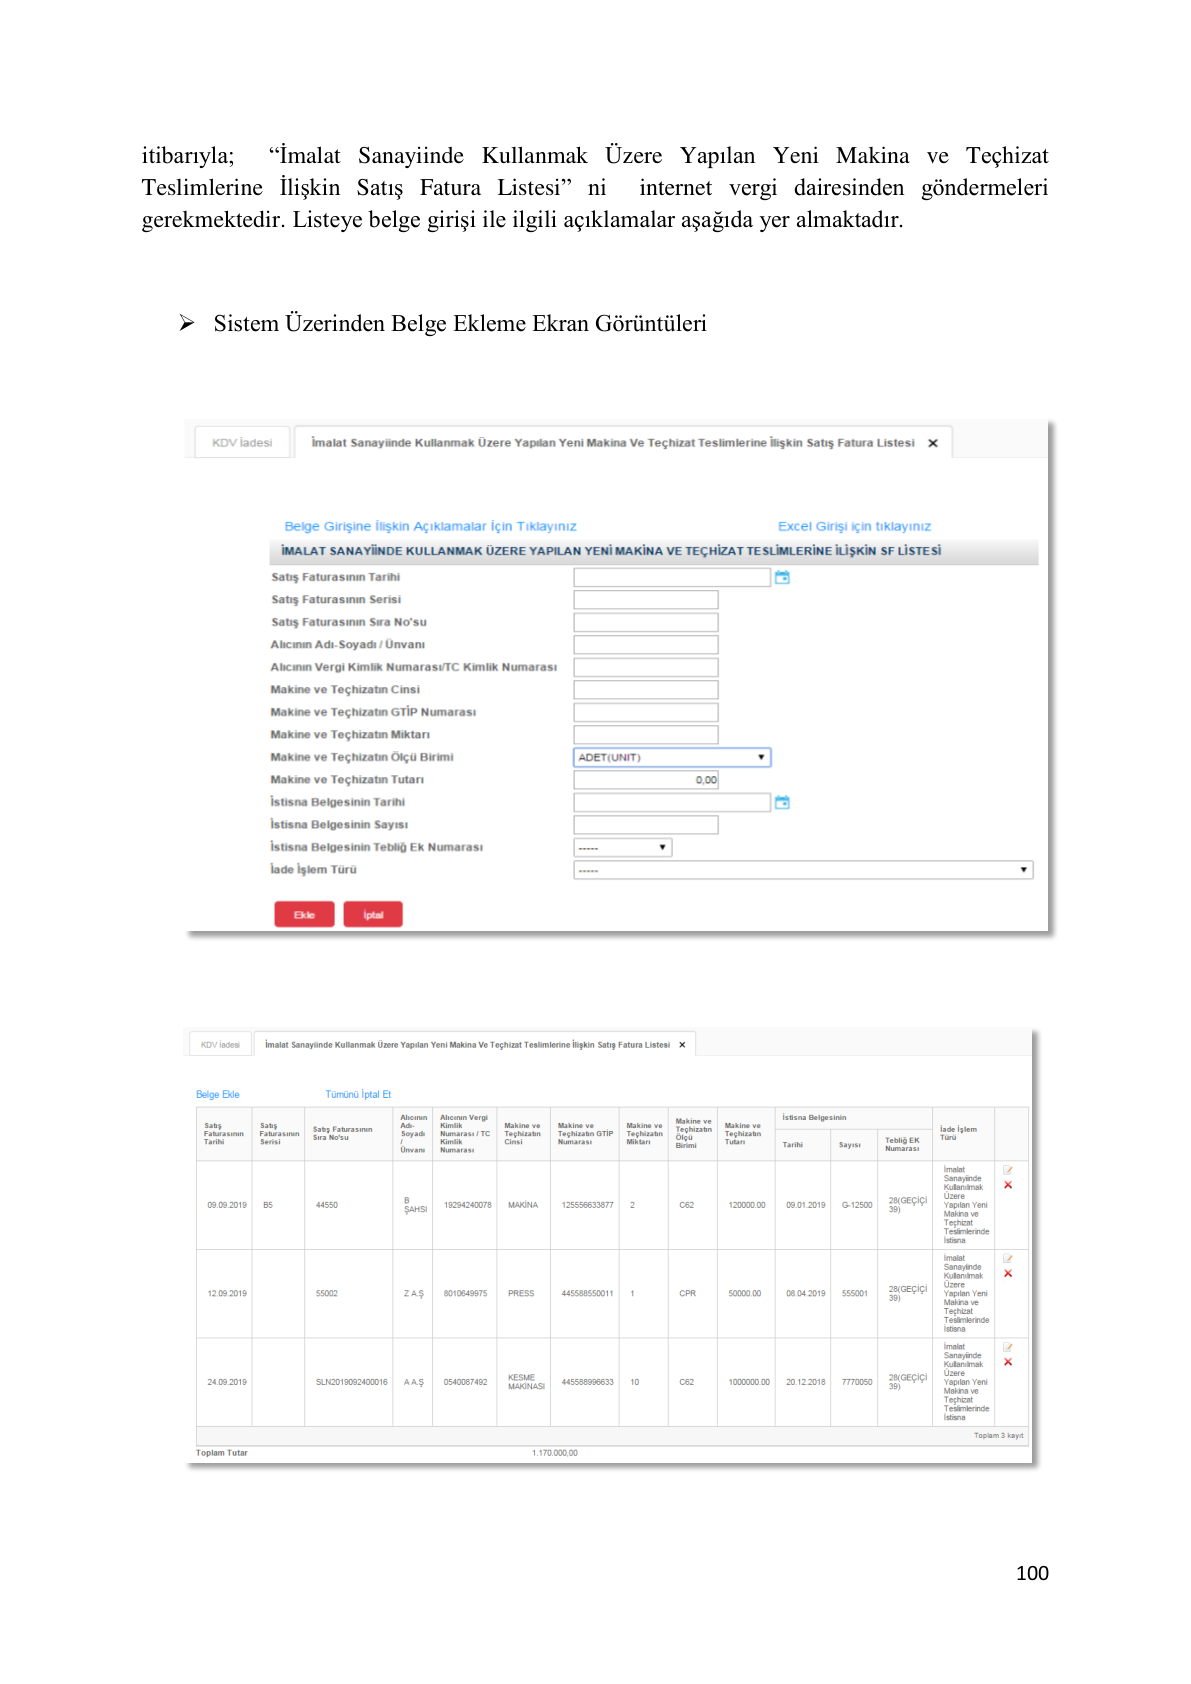Screen dimensions: 1191x1684
Task: Open Excel Girişi için tıklayınız link
Action: coord(854,526)
